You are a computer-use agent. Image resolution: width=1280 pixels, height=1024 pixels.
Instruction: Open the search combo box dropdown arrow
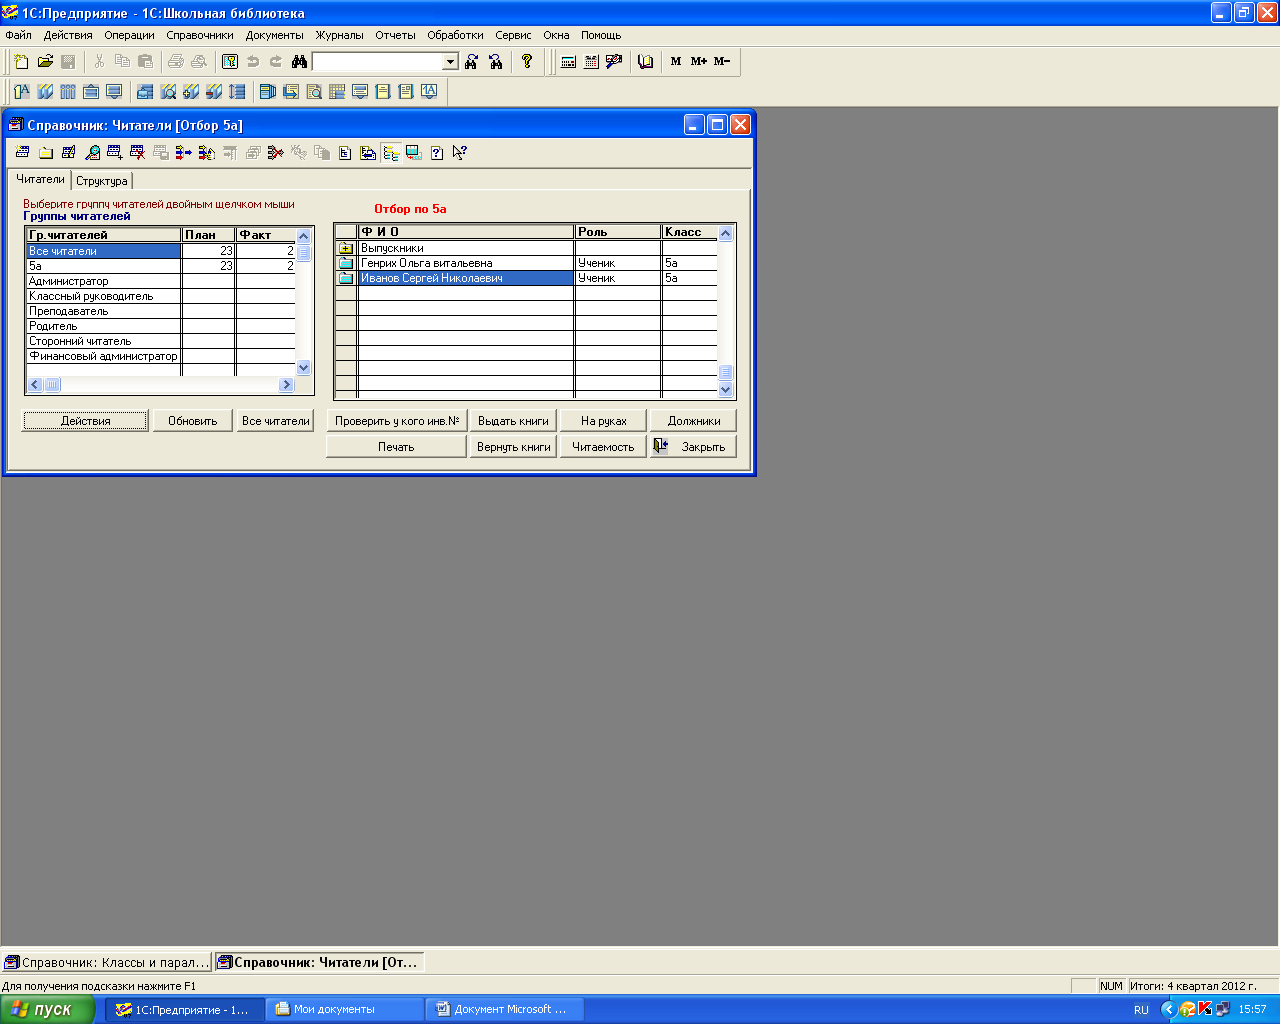(450, 62)
